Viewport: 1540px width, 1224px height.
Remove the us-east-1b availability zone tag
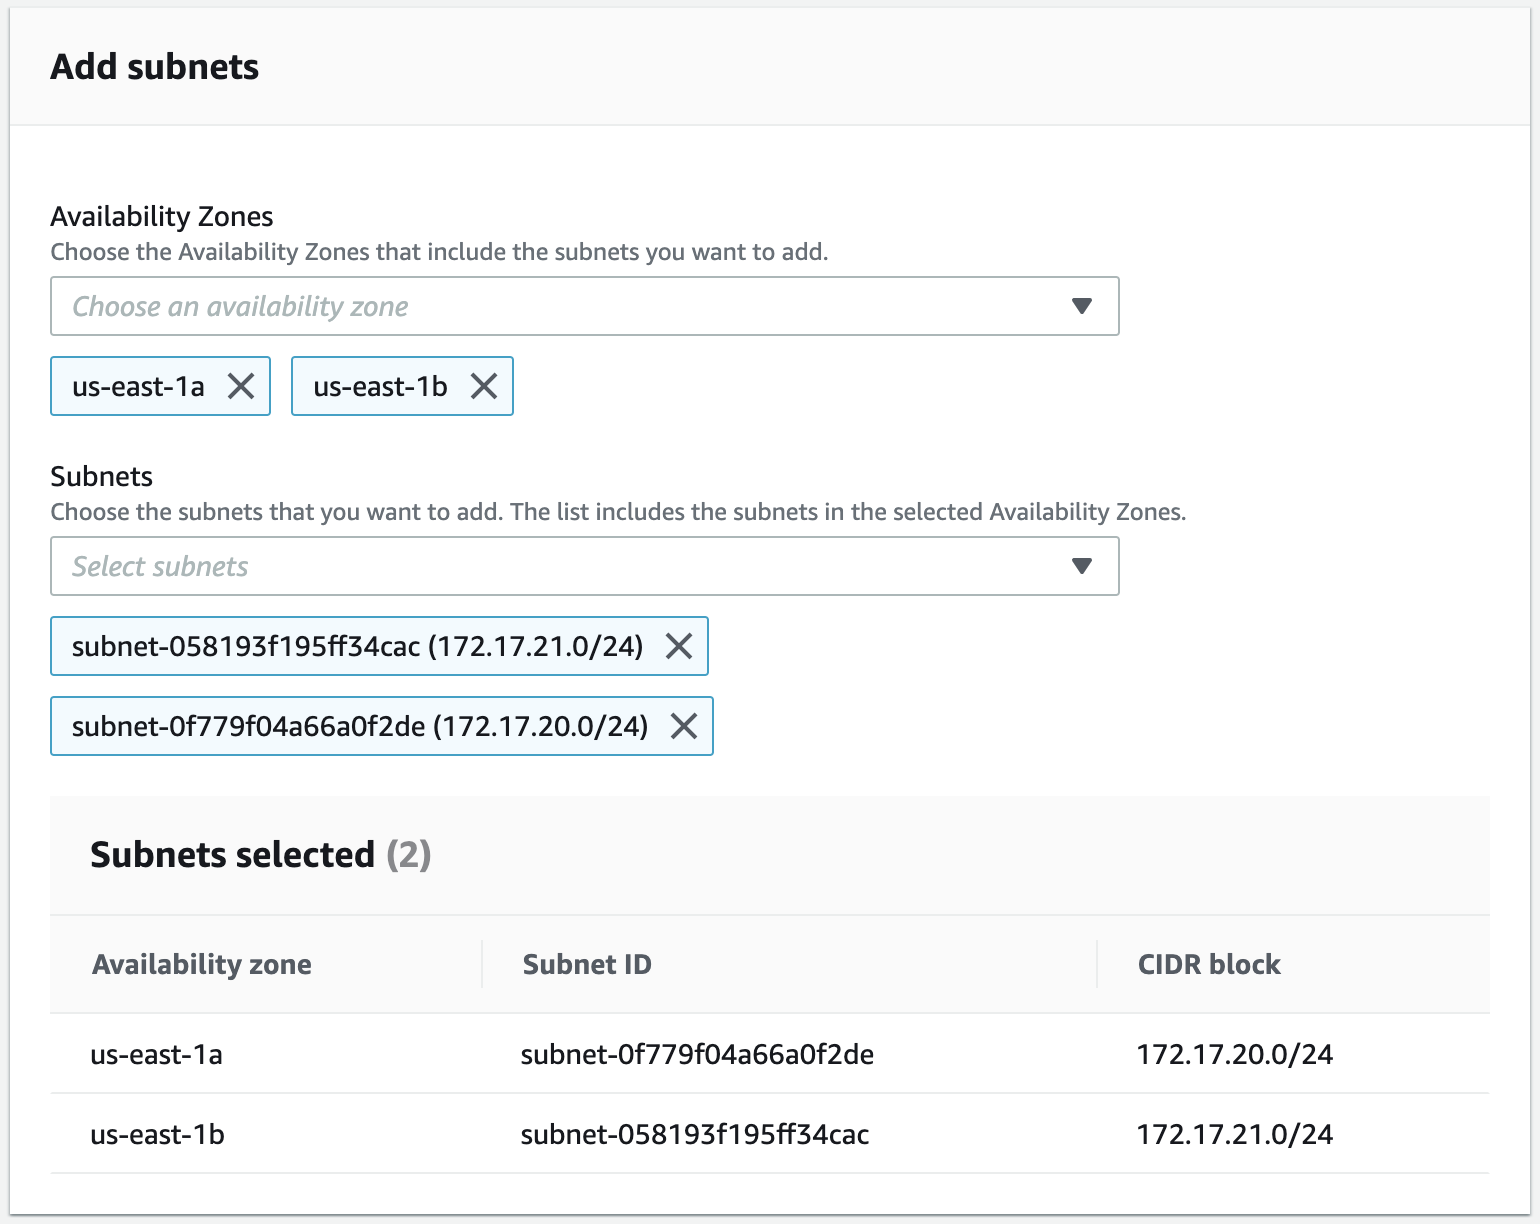pos(484,386)
